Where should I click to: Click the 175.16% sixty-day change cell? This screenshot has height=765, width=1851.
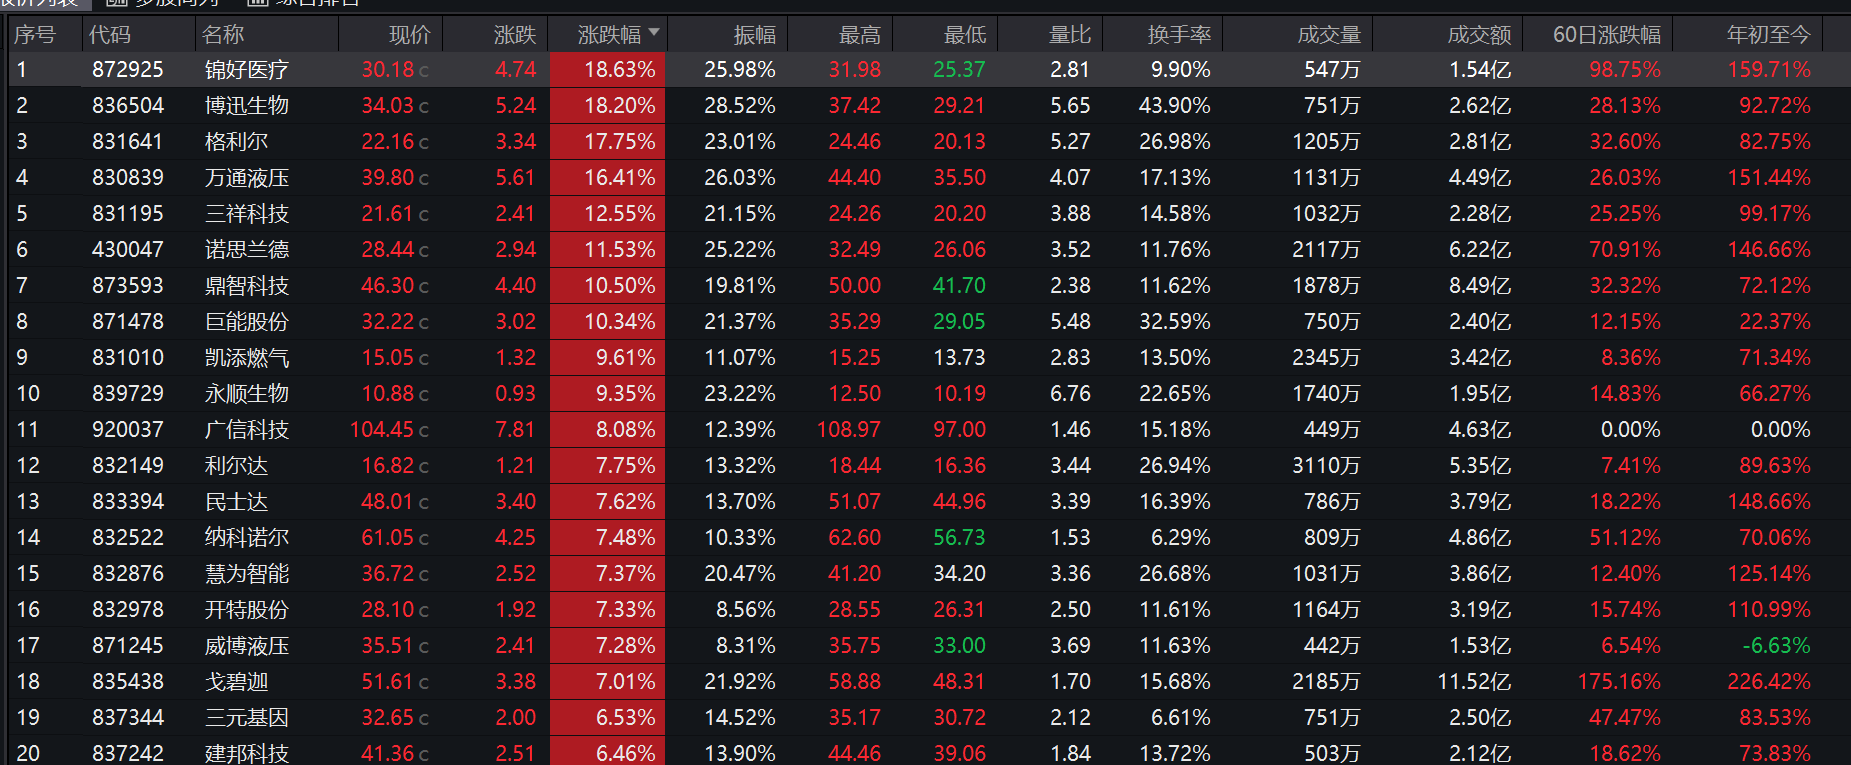click(x=1619, y=682)
